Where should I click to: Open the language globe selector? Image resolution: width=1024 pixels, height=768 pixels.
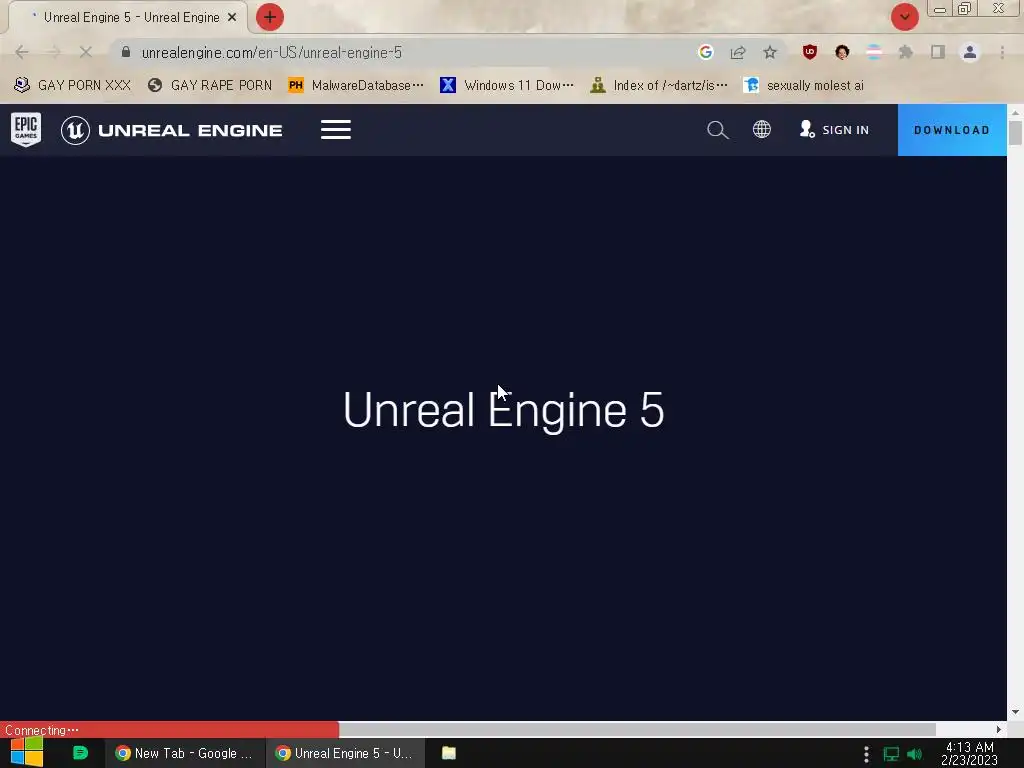(x=761, y=129)
